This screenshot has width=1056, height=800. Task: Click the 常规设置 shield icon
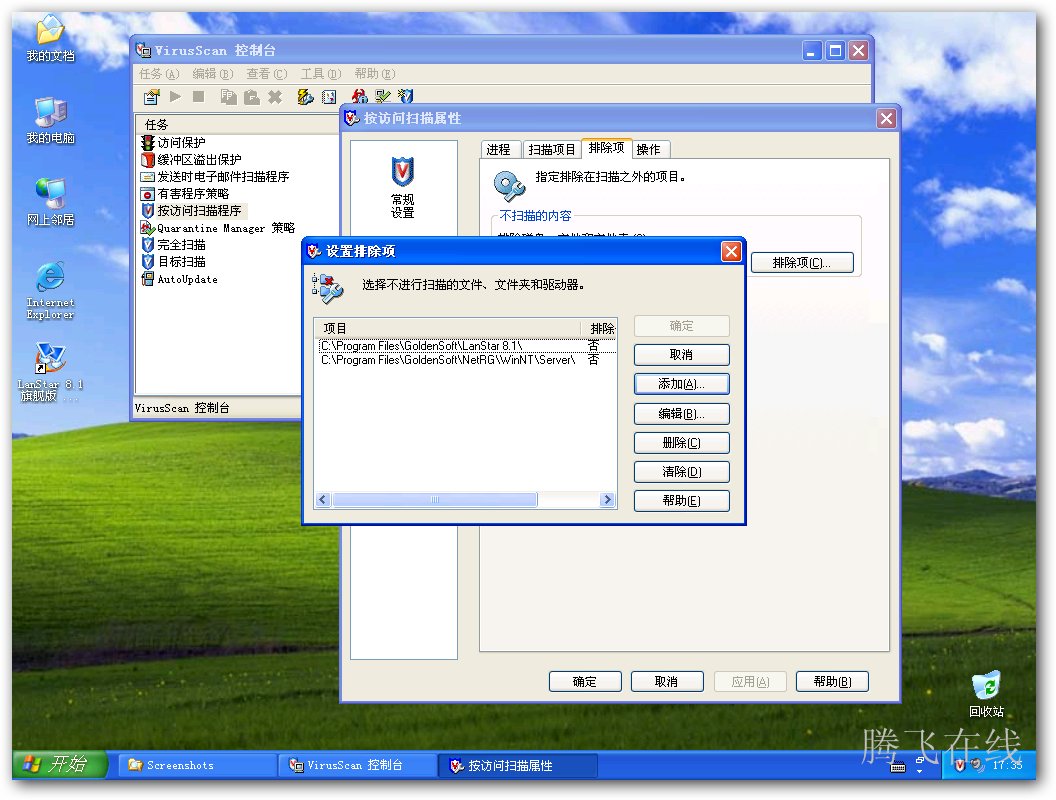point(402,172)
